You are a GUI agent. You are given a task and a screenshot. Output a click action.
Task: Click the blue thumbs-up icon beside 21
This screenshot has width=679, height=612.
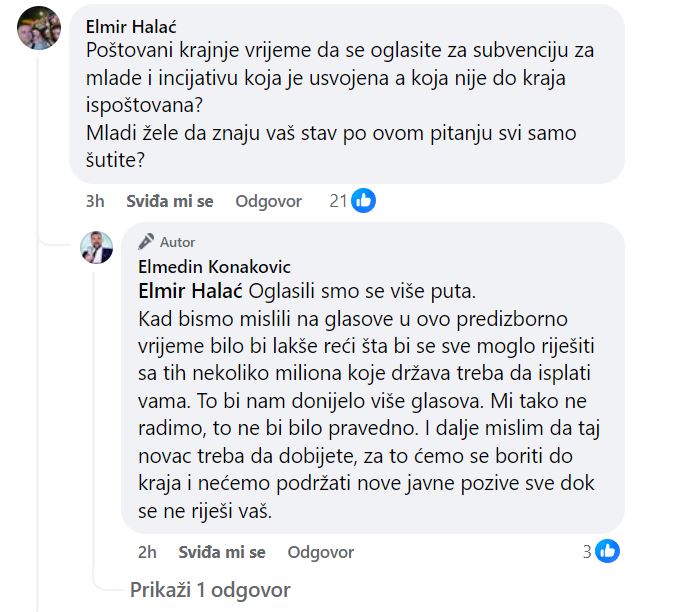click(363, 201)
